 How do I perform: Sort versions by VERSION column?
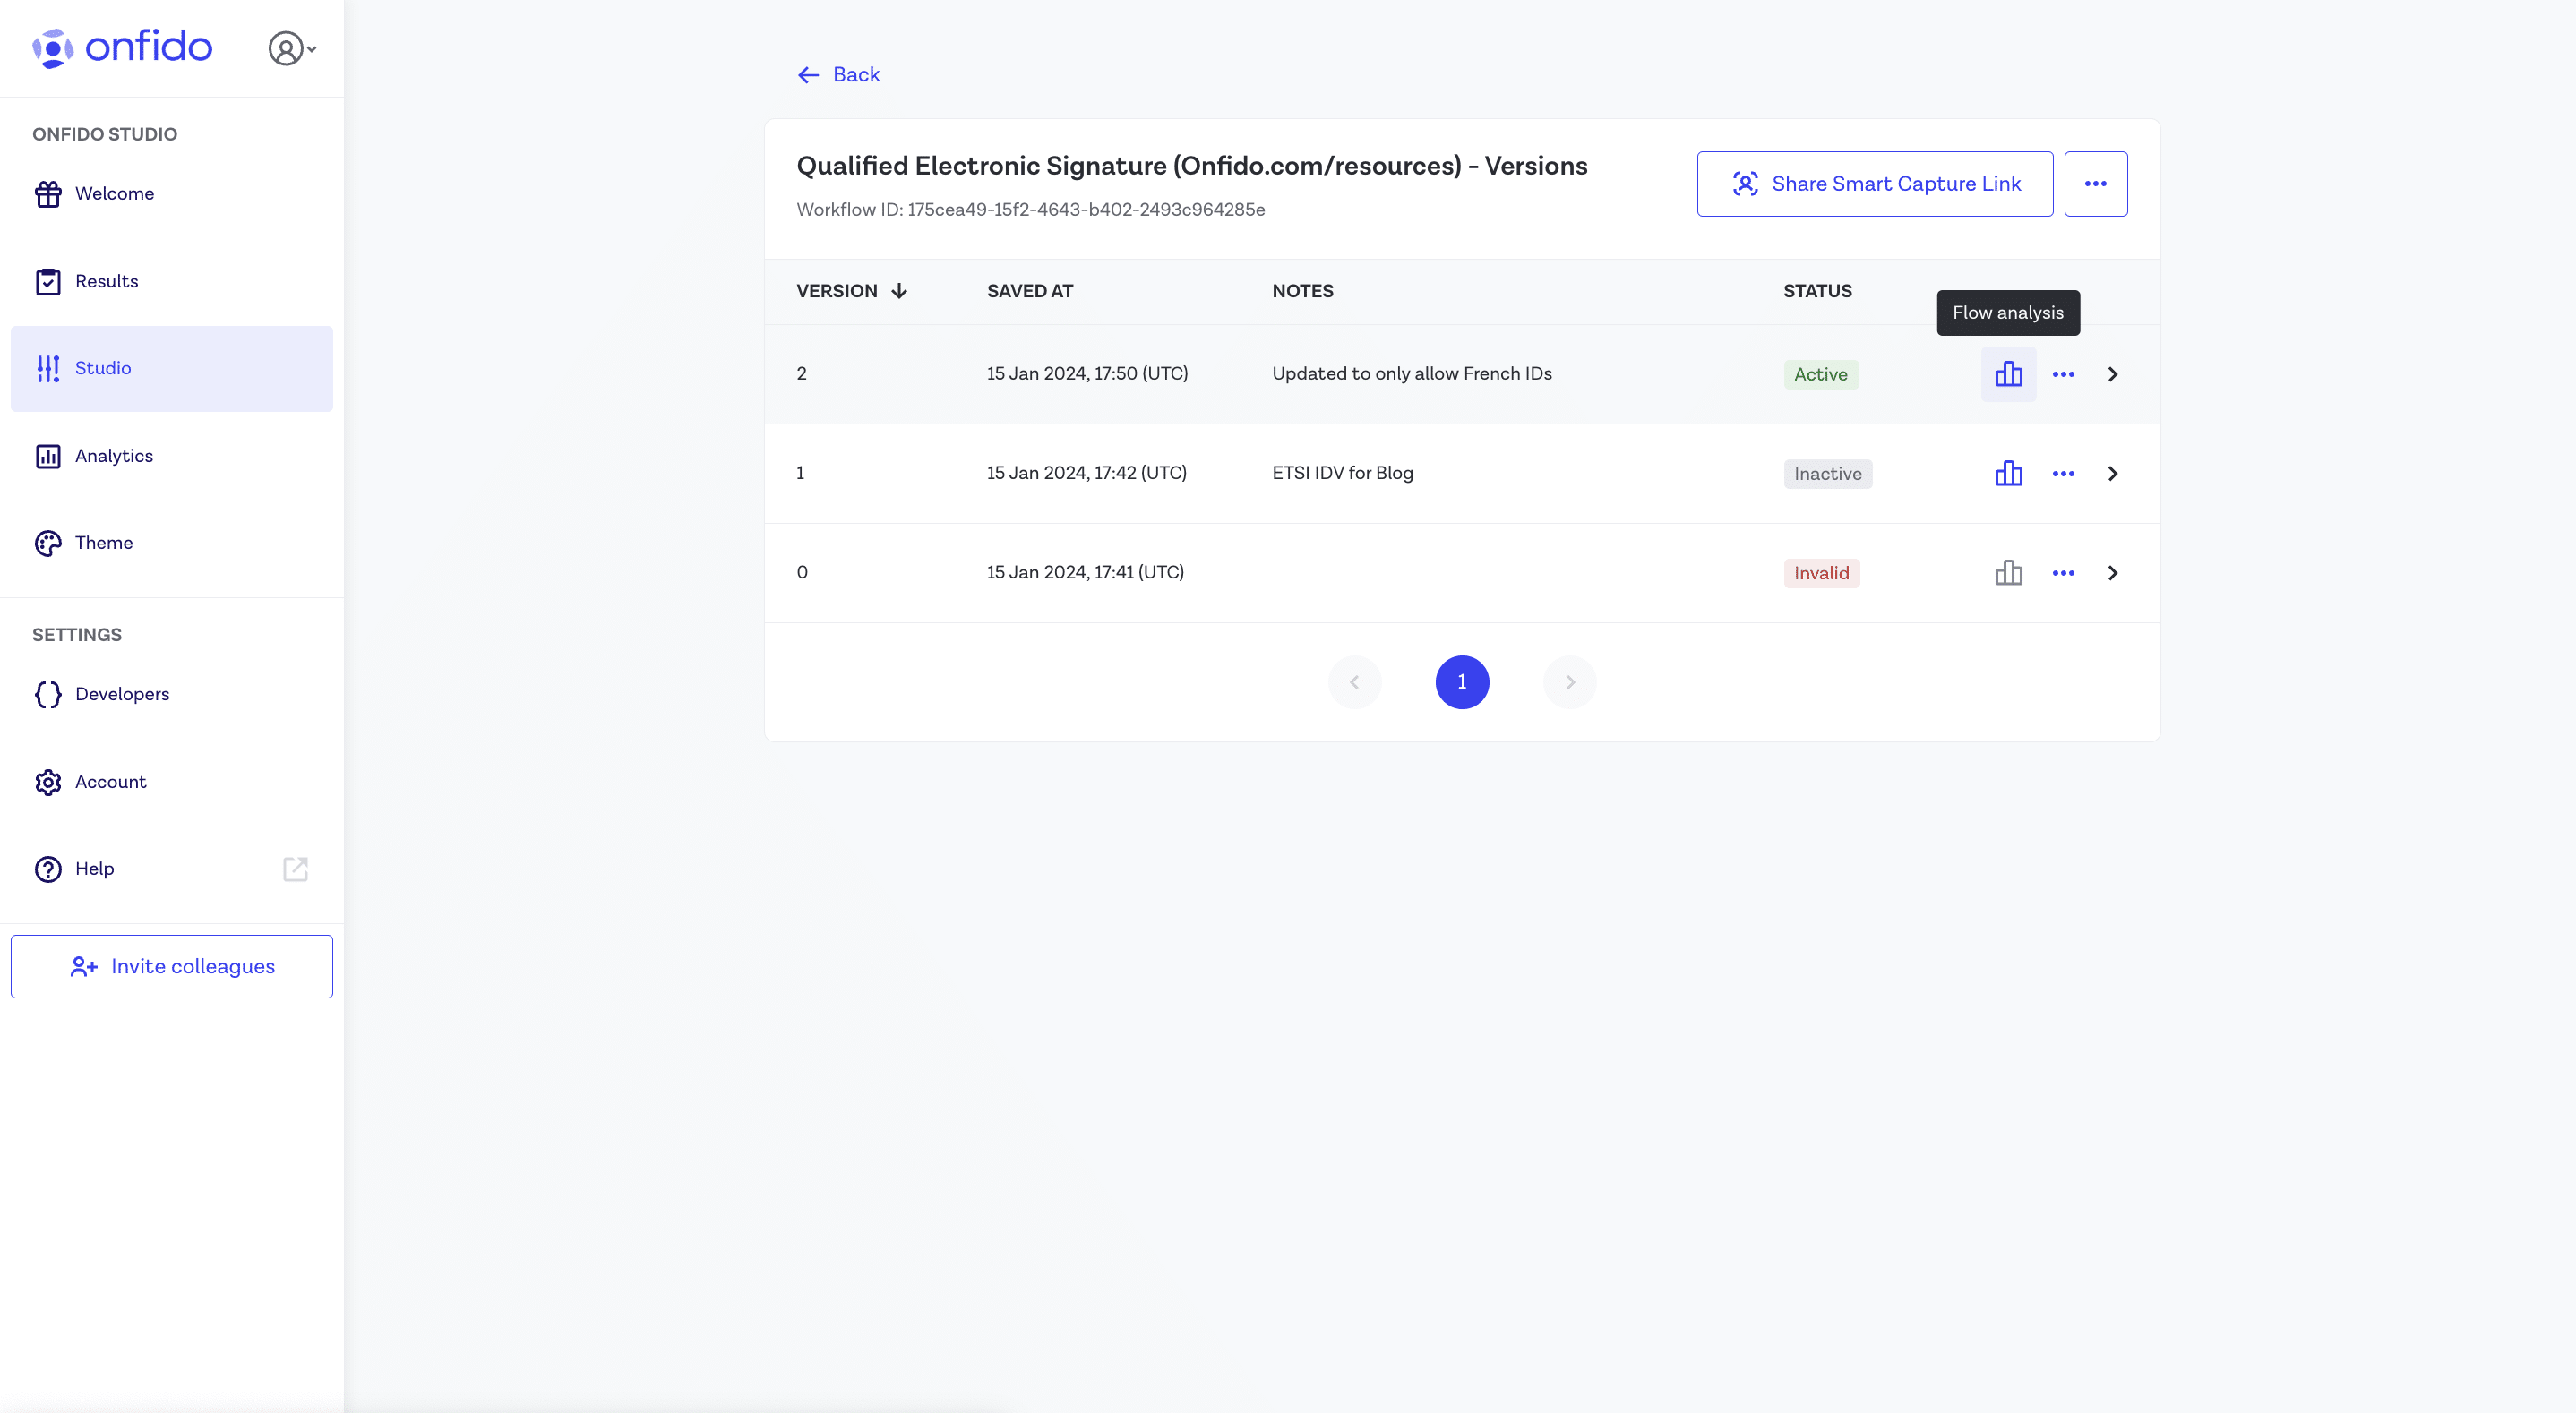tap(853, 291)
